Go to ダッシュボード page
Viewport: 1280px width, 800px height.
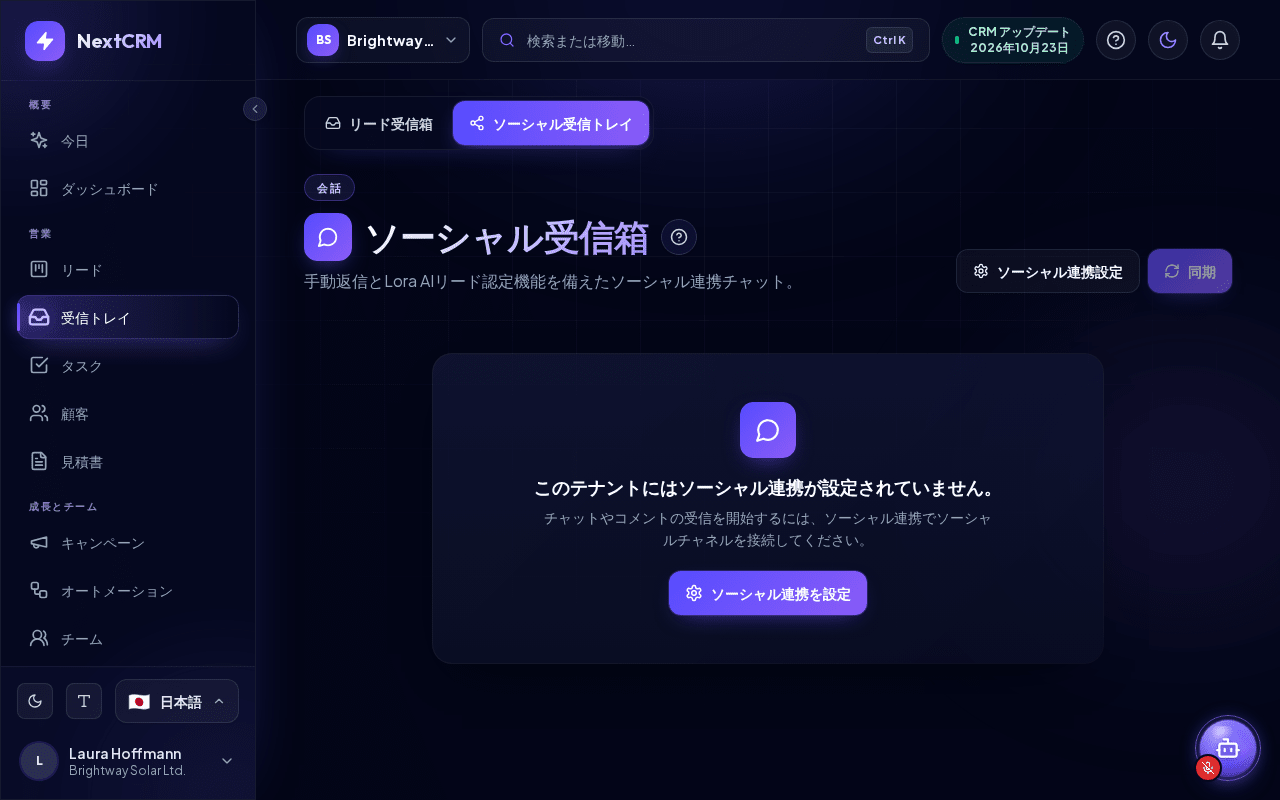click(128, 189)
